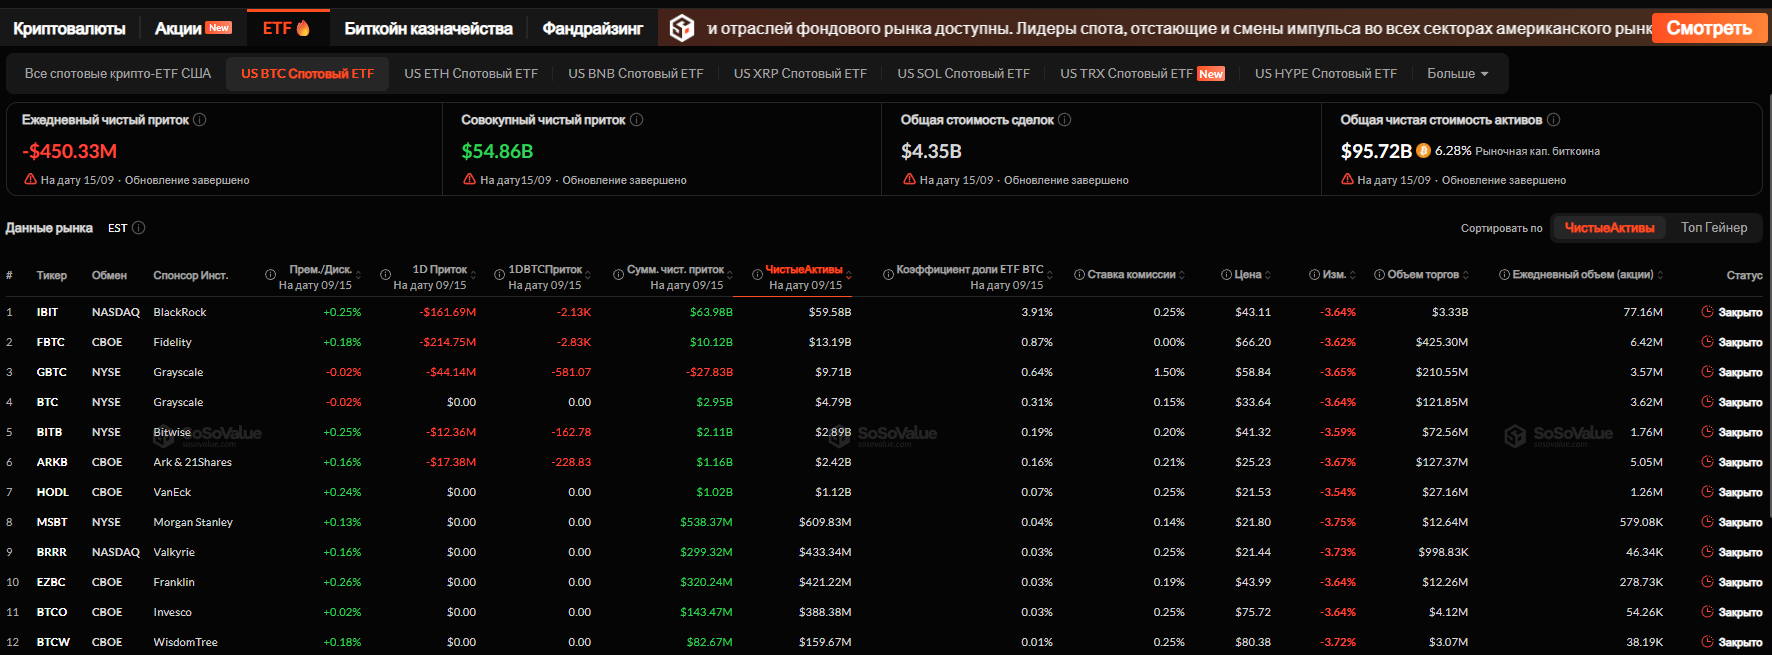Viewport: 1772px width, 655px height.
Task: Open the HODL ticker link
Action: pos(52,492)
